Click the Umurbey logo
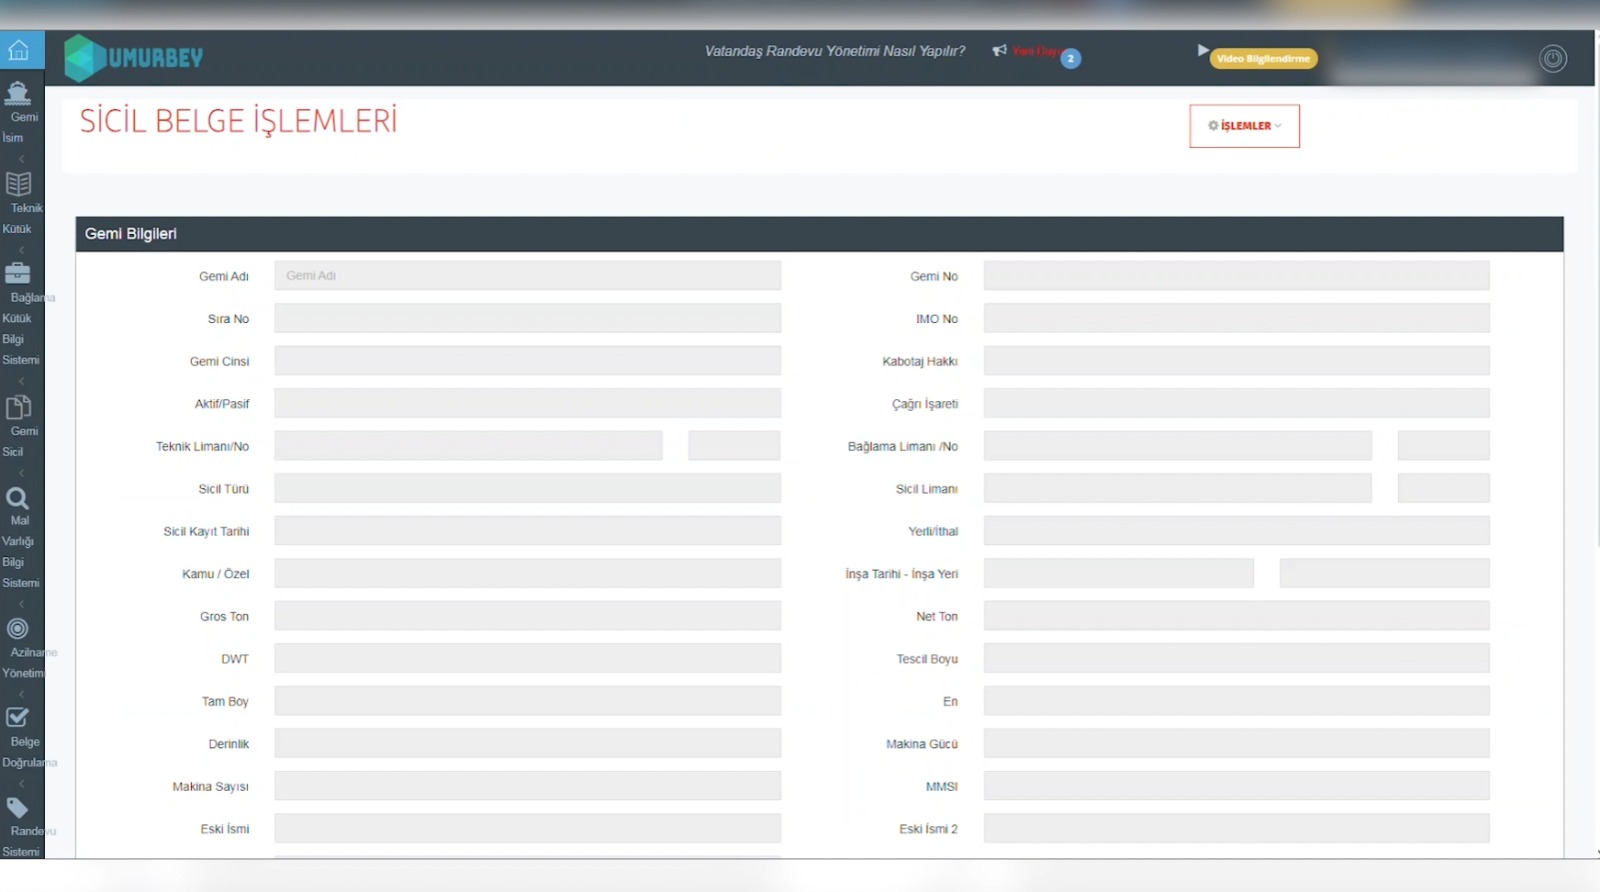Viewport: 1600px width, 892px height. [134, 58]
